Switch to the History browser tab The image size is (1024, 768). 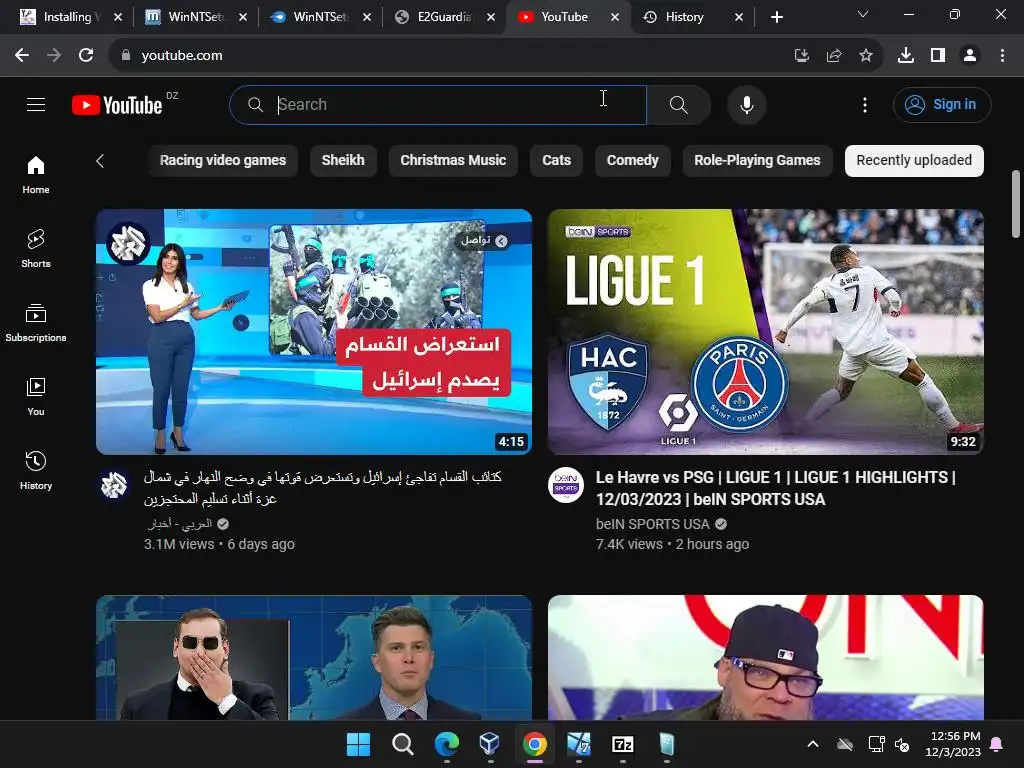(x=692, y=17)
